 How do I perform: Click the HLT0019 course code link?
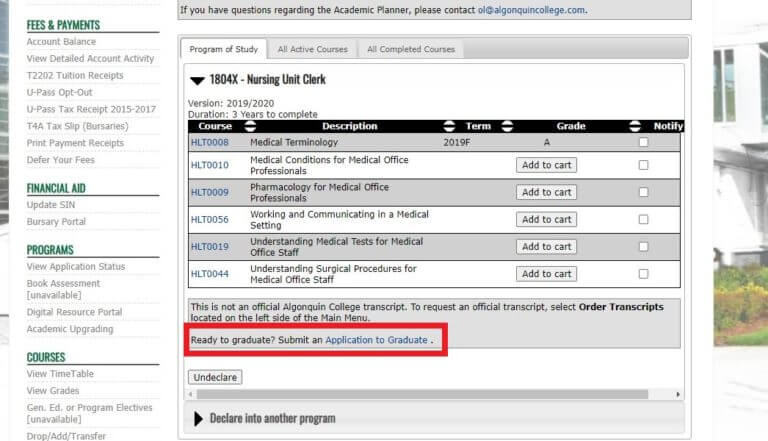click(209, 246)
